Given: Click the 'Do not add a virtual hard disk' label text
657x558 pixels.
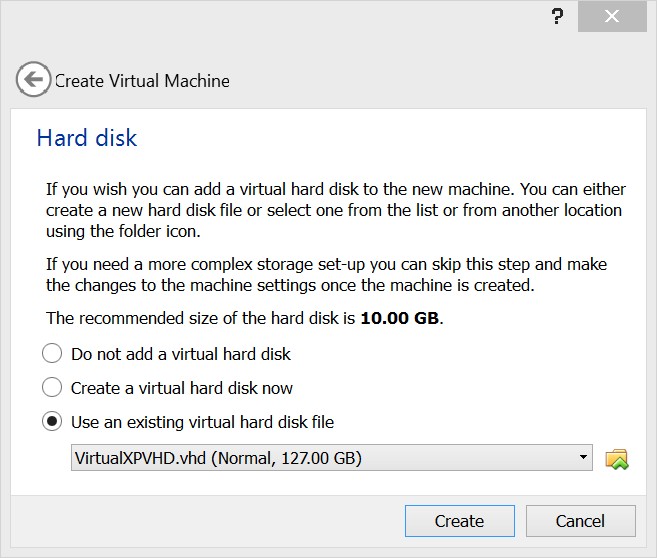Looking at the screenshot, I should 181,354.
